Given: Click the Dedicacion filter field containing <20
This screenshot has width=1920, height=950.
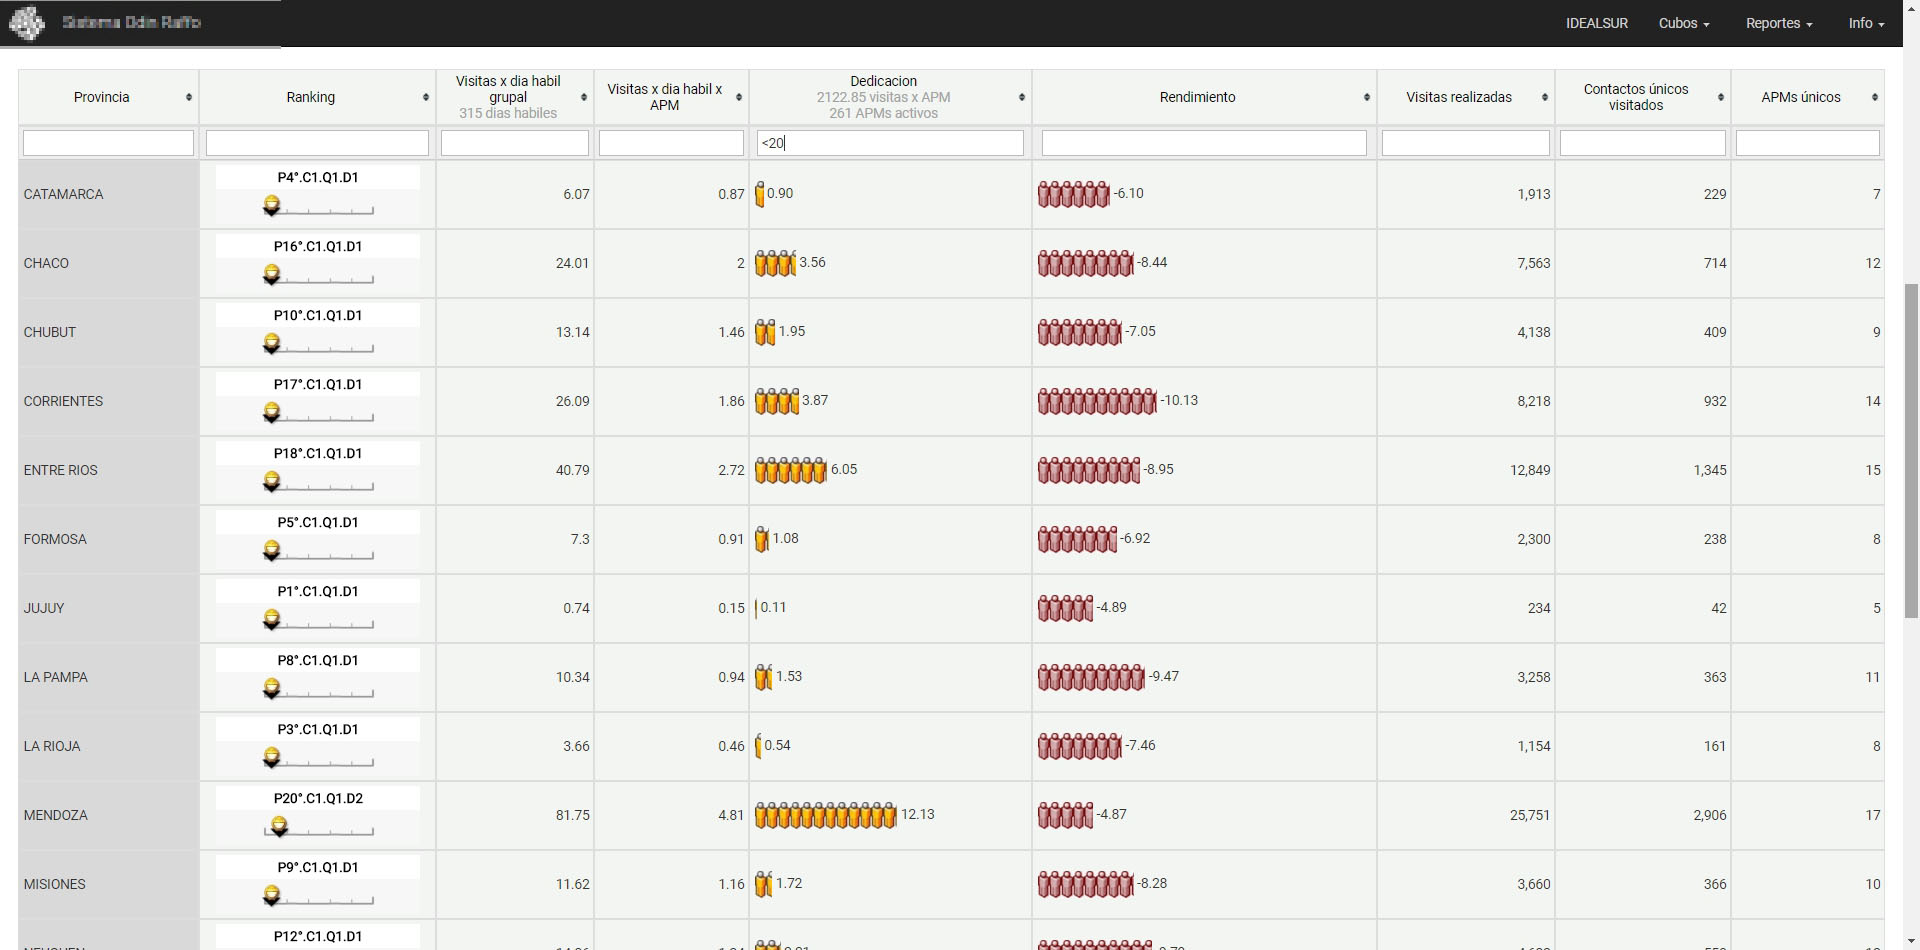Looking at the screenshot, I should click(890, 143).
